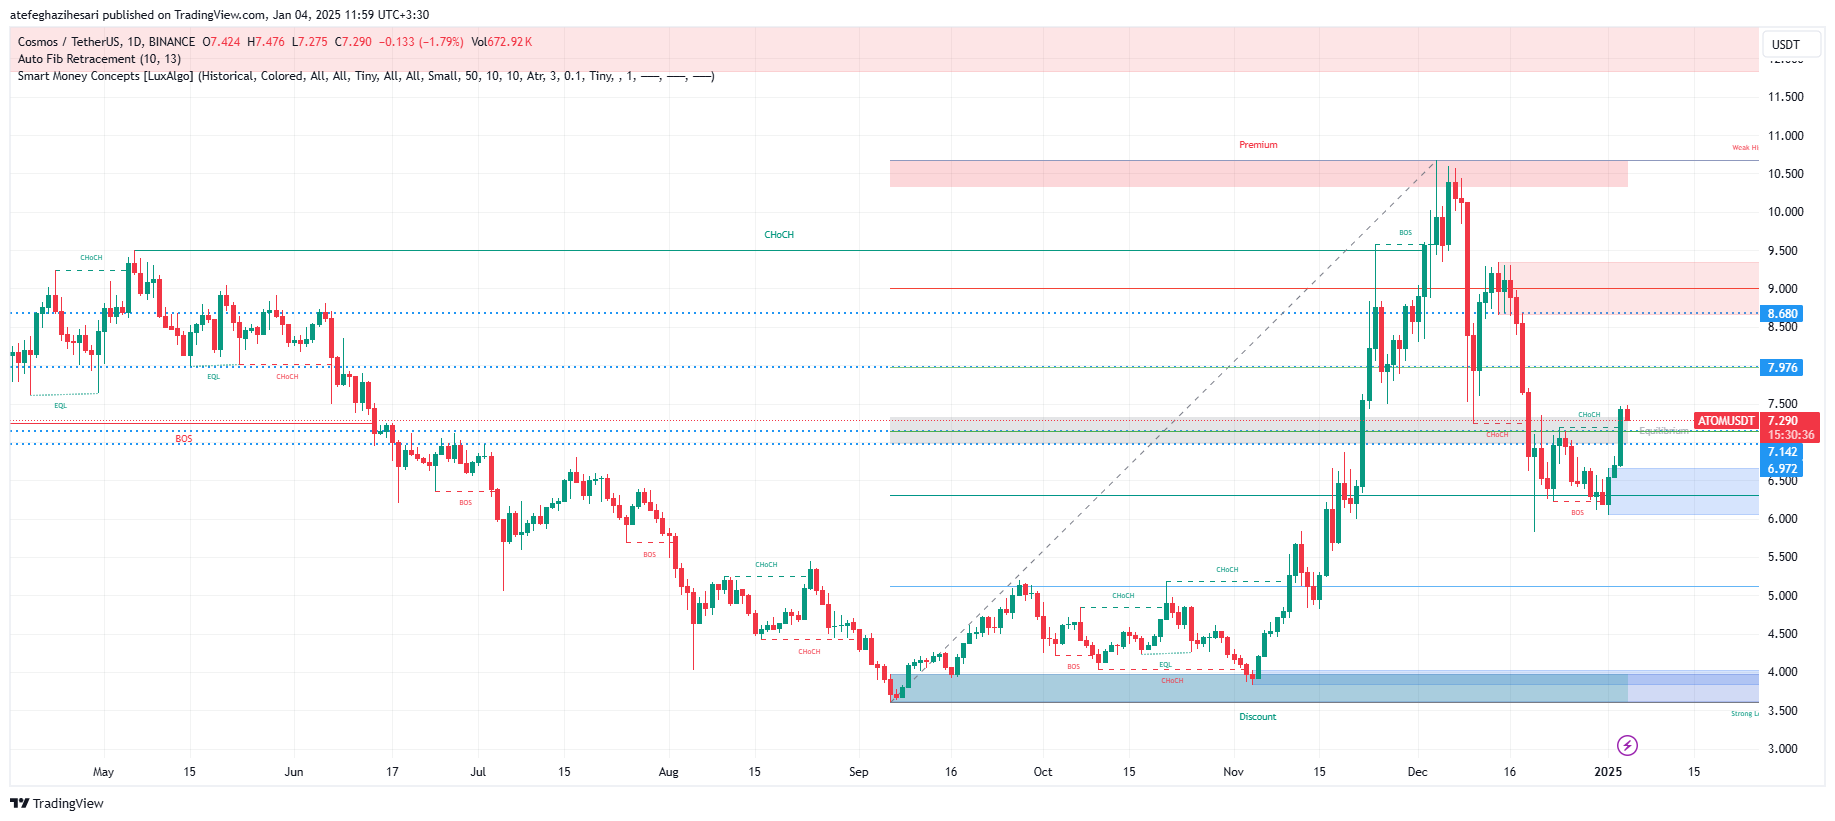The image size is (1835, 821).
Task: Click the Weak High label near top right
Action: (1745, 148)
